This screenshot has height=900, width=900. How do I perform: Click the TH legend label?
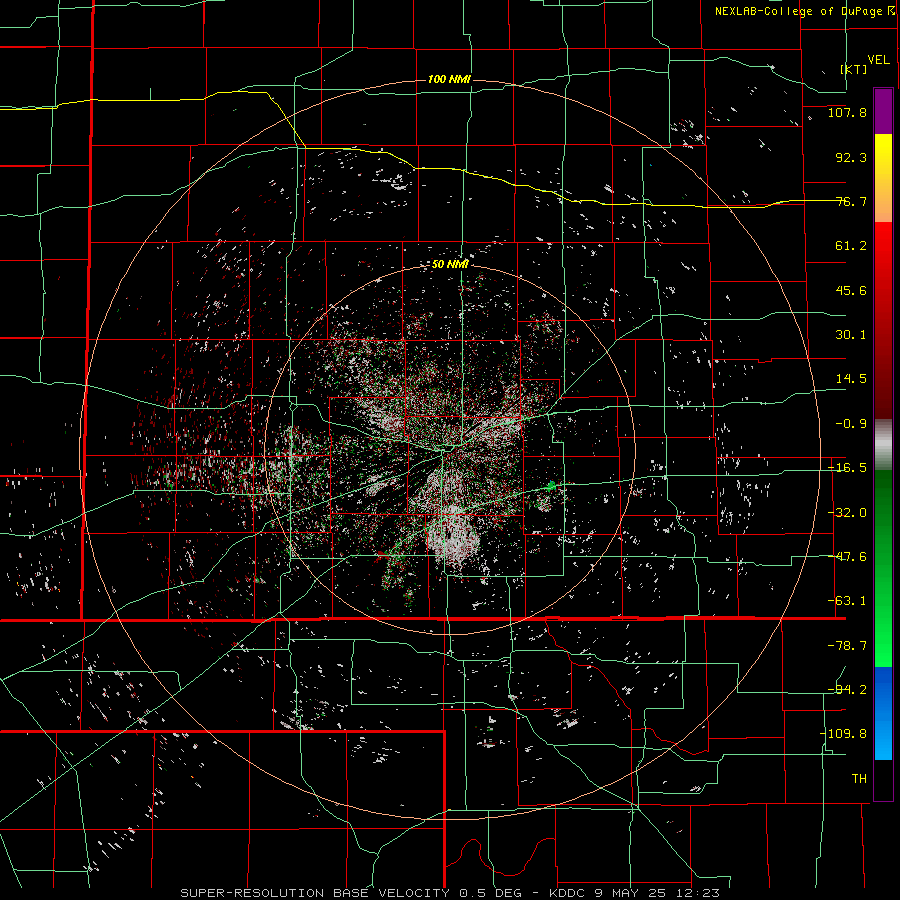tap(859, 779)
